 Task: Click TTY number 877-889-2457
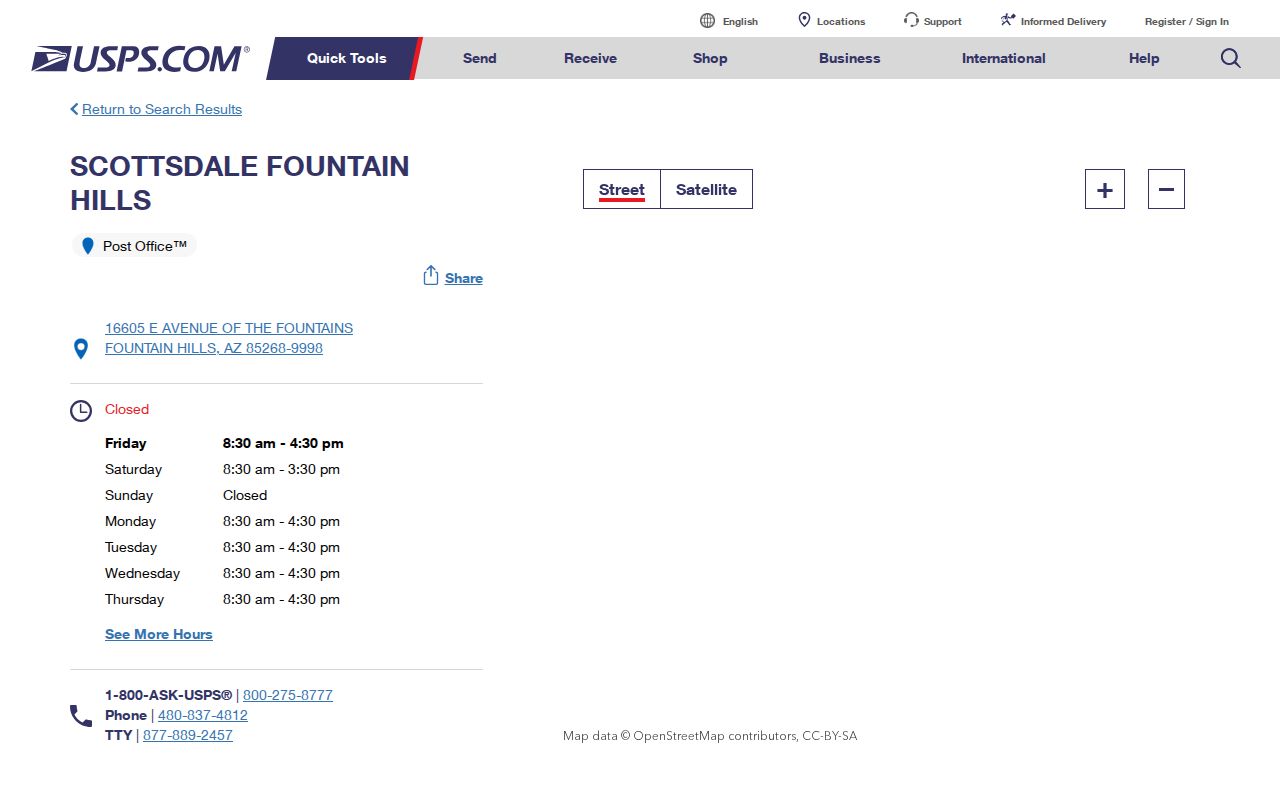tap(188, 735)
